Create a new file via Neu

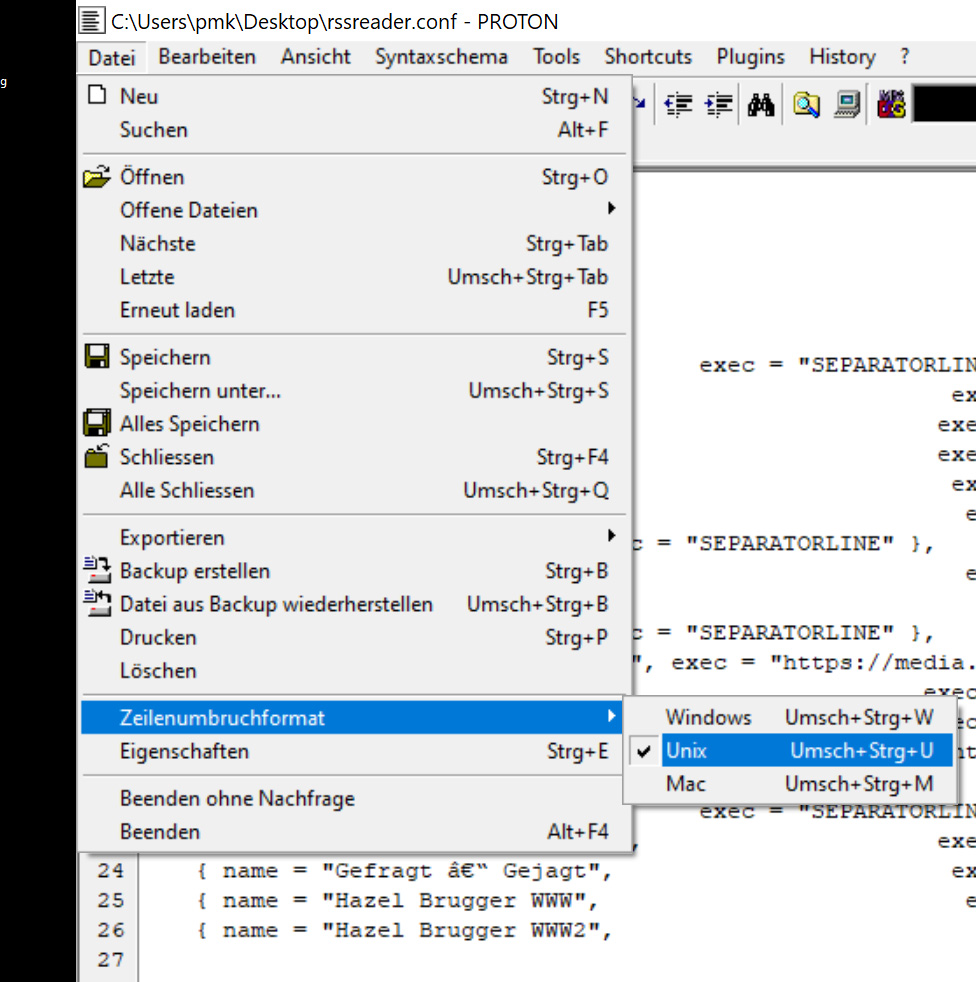click(x=139, y=97)
